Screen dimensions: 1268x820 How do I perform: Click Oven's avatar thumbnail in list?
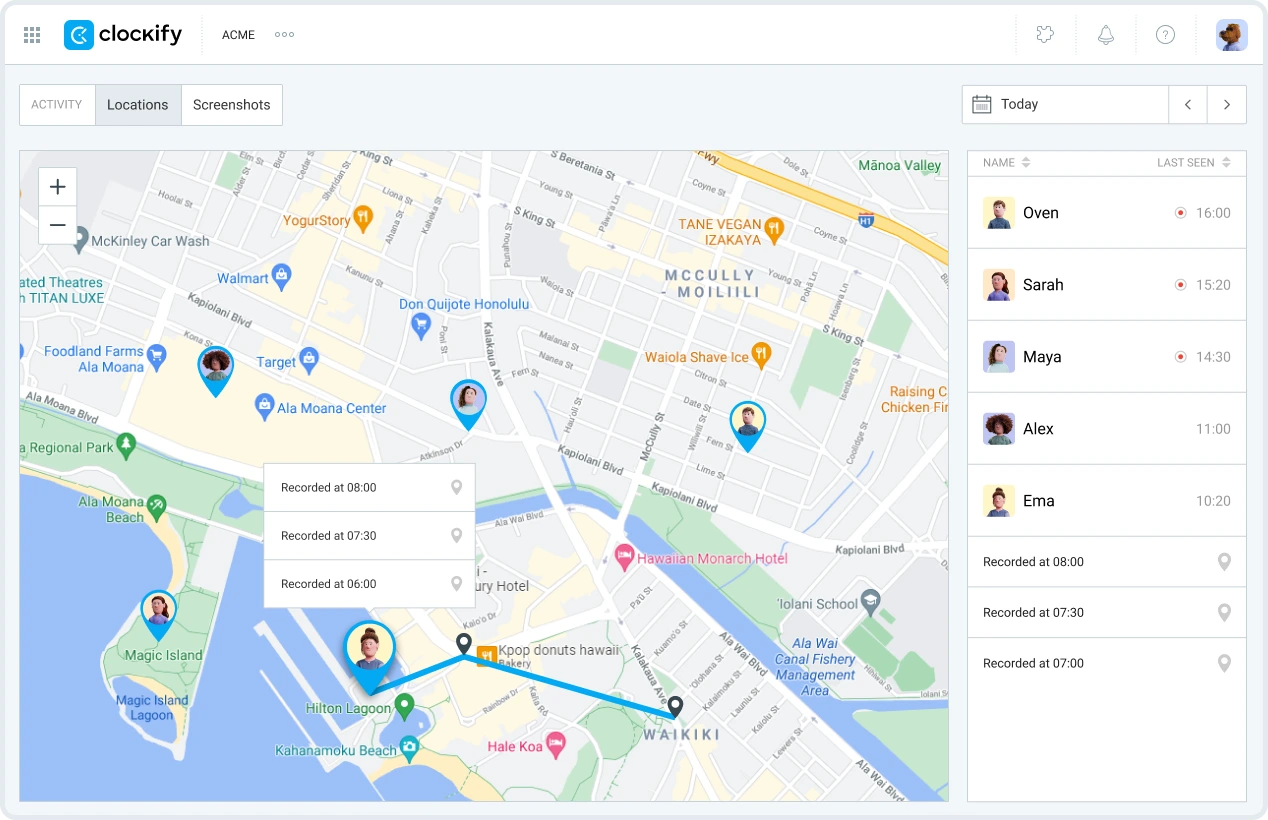click(999, 213)
